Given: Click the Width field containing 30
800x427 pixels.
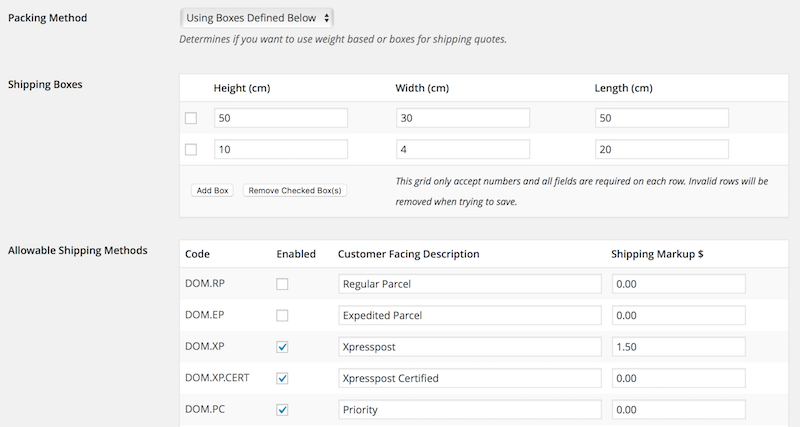Looking at the screenshot, I should click(462, 118).
